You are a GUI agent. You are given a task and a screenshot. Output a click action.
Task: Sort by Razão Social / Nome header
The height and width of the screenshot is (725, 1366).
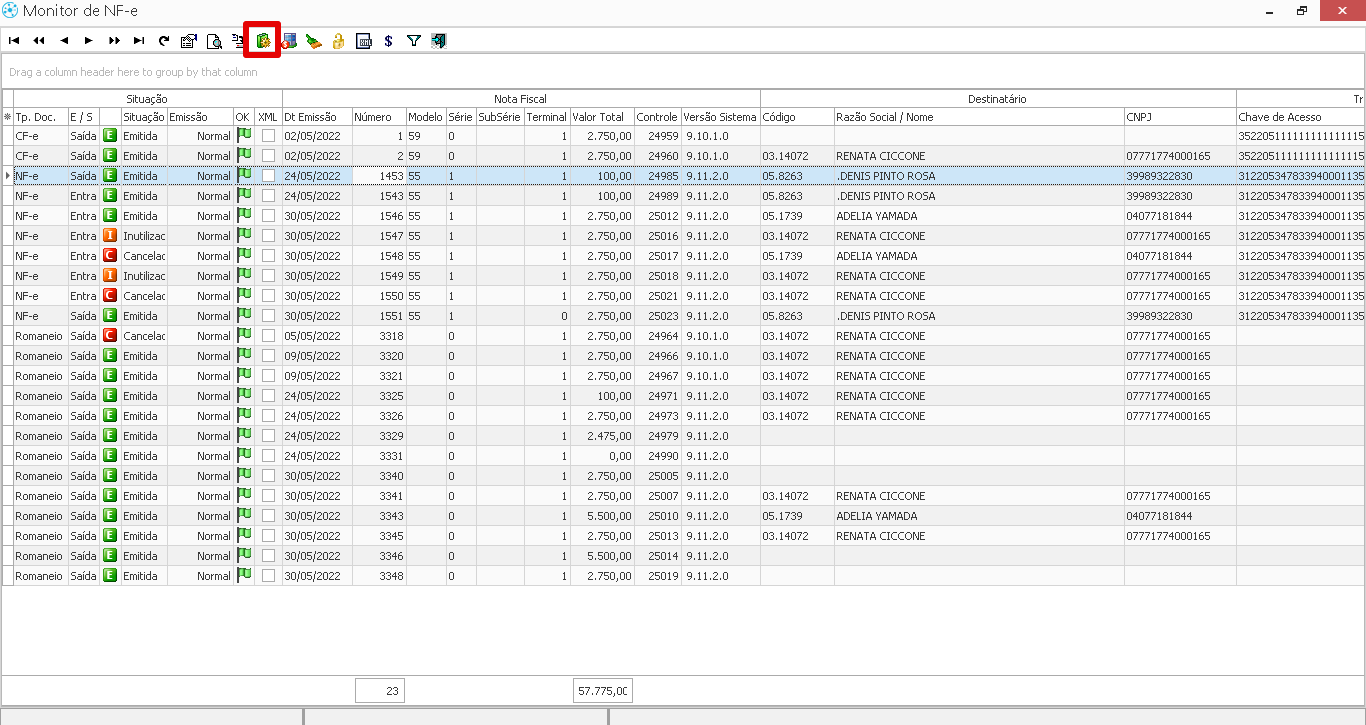(979, 117)
